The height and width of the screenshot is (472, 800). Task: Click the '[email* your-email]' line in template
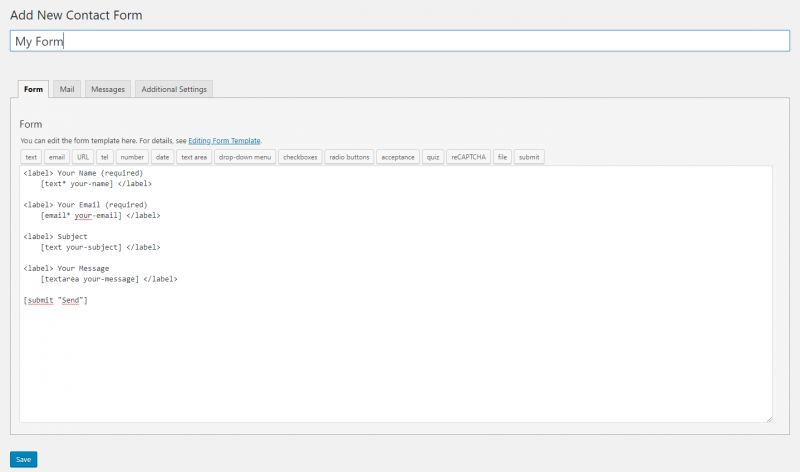point(100,215)
